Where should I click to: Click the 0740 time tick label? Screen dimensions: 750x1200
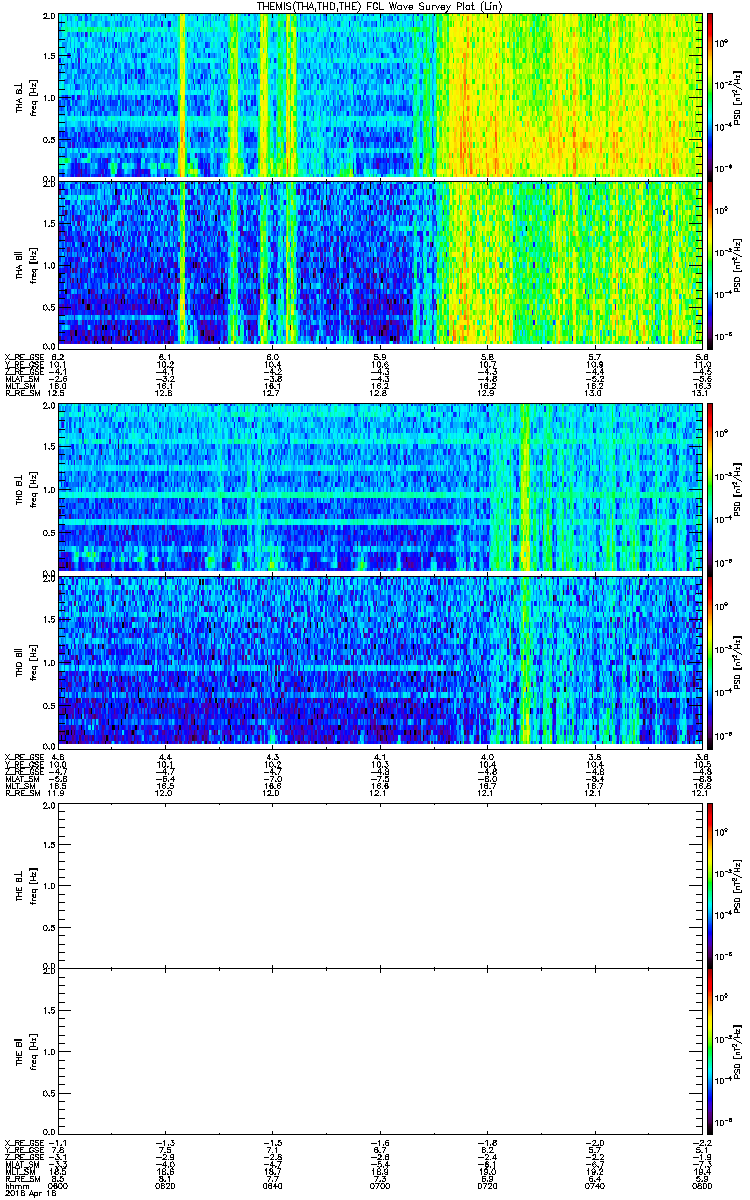pyautogui.click(x=594, y=1185)
